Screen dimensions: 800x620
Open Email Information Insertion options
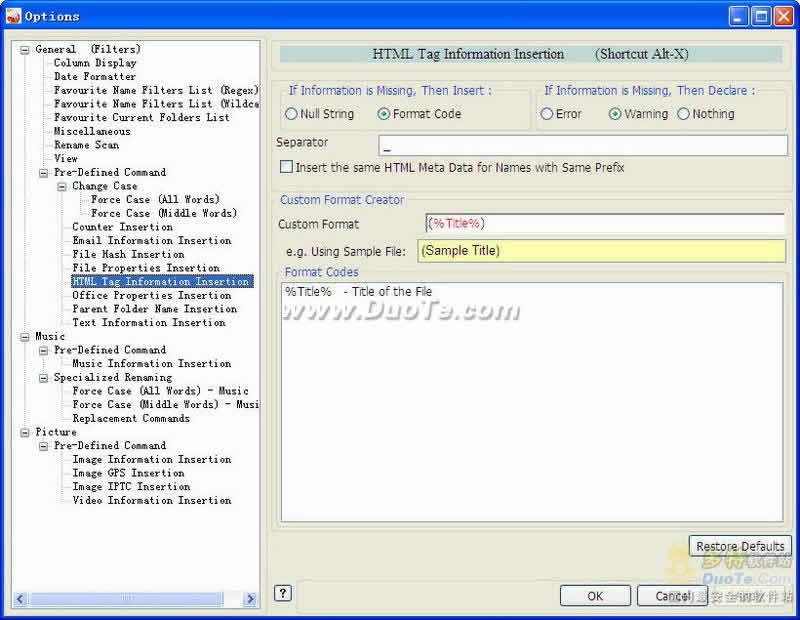[x=152, y=240]
